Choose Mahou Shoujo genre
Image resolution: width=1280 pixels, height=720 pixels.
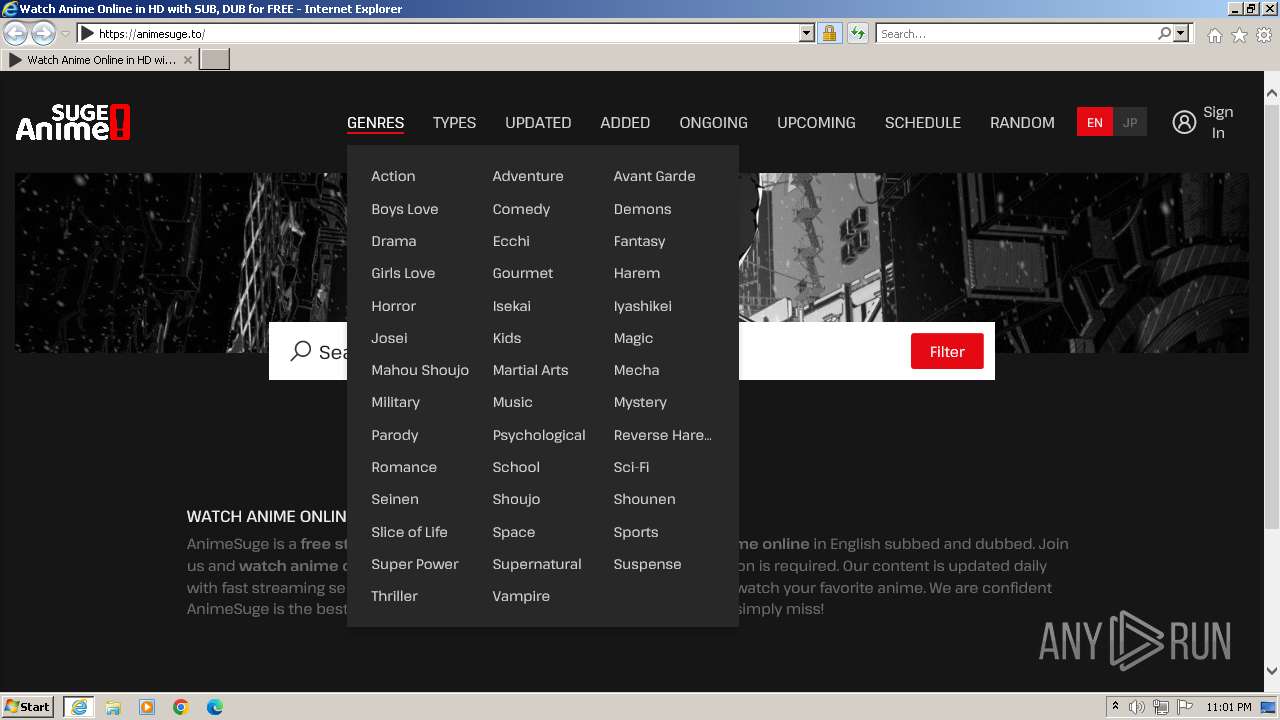[420, 370]
